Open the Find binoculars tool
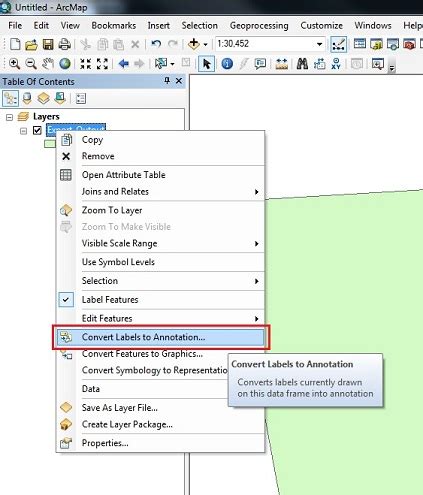 [302, 63]
